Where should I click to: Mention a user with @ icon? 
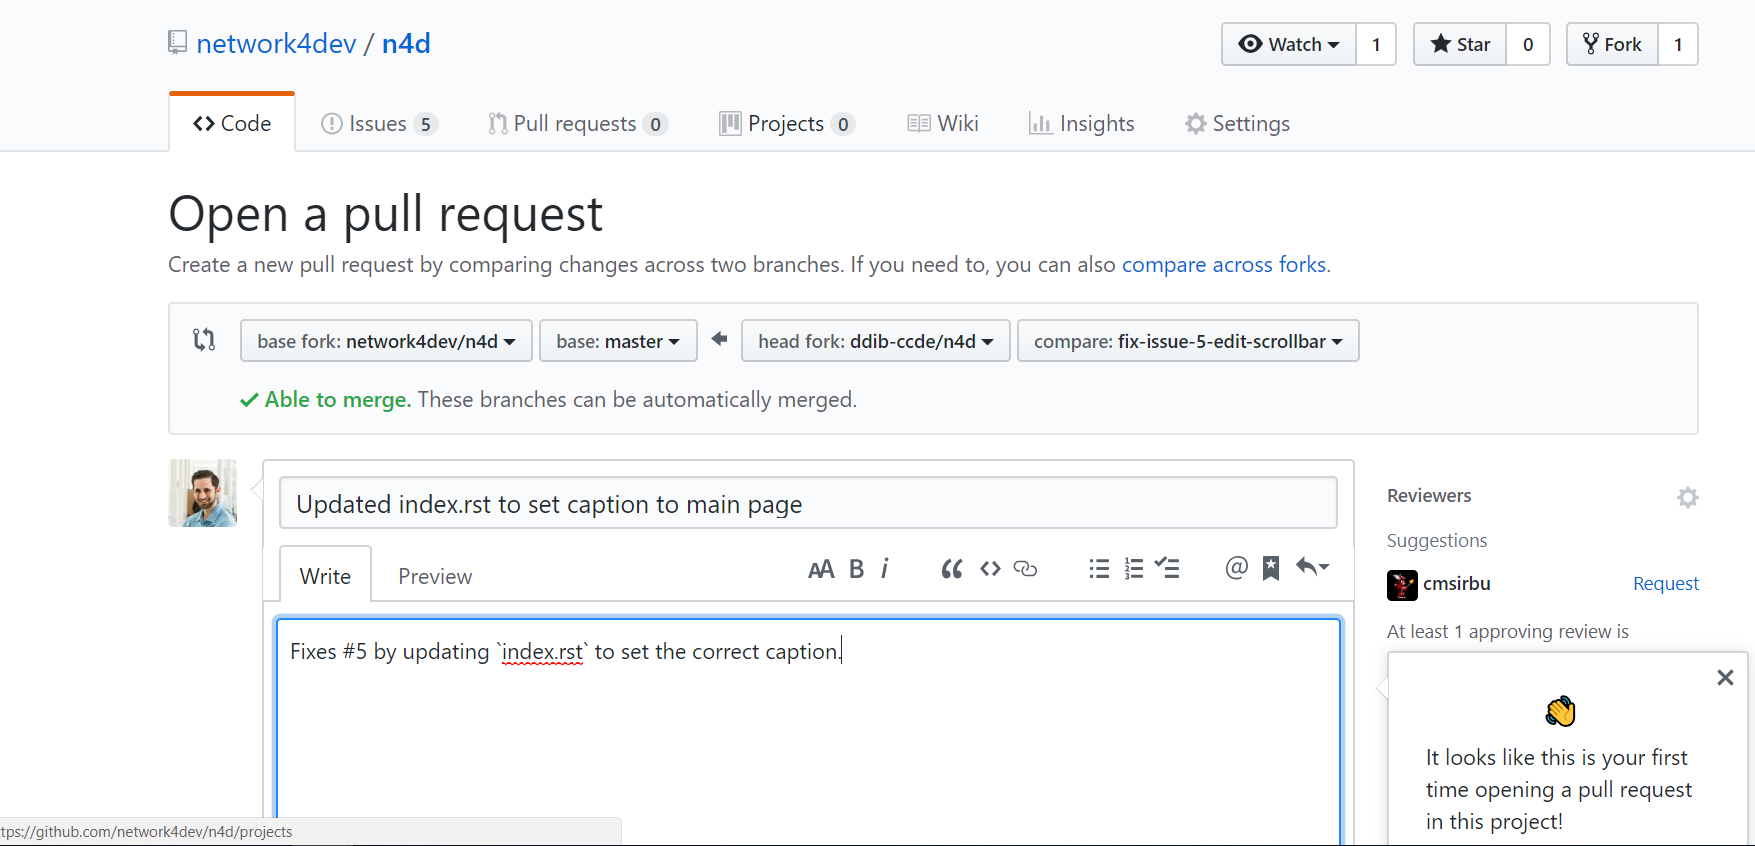[1237, 568]
